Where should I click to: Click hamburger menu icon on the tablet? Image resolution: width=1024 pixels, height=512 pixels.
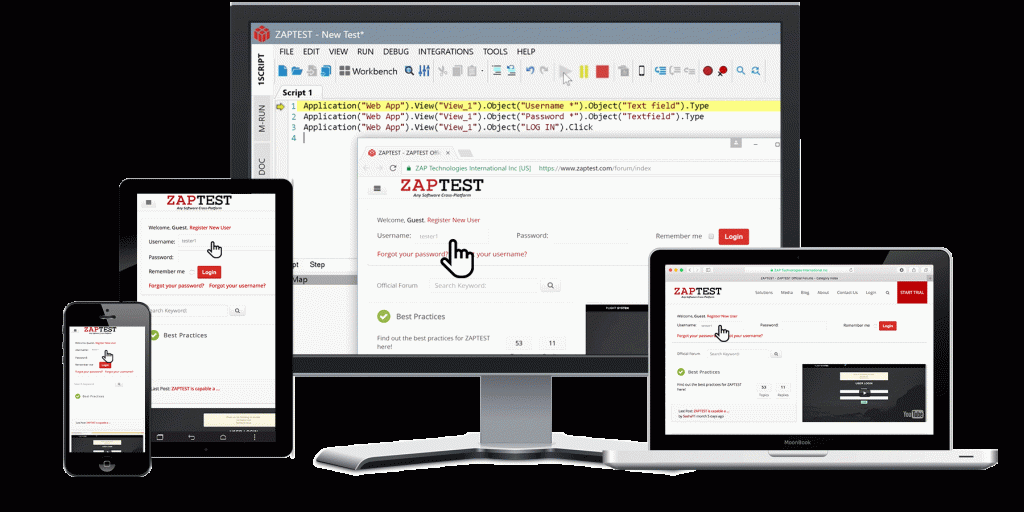click(x=149, y=203)
